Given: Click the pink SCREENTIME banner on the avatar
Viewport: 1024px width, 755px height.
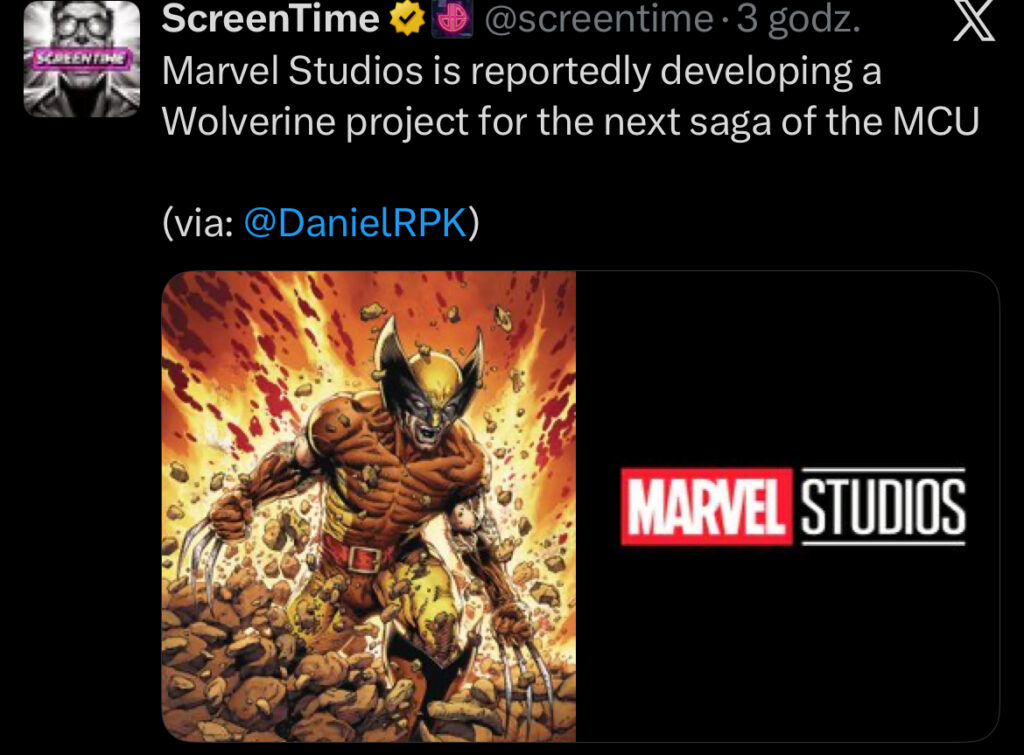Looking at the screenshot, I should click(82, 59).
